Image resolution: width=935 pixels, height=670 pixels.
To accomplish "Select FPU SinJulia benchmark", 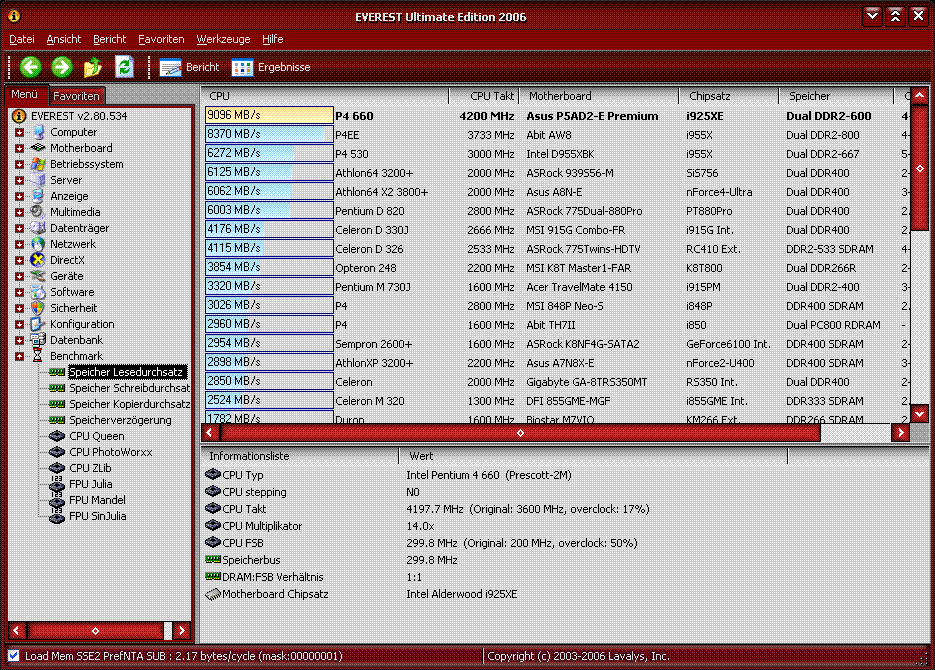I will 98,516.
